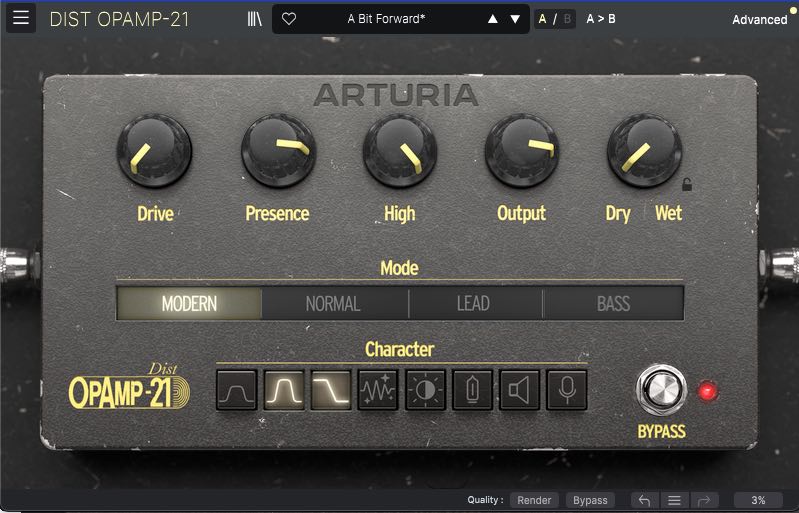799x513 pixels.
Task: Stomp the BYPASS footswitch
Action: tap(661, 390)
